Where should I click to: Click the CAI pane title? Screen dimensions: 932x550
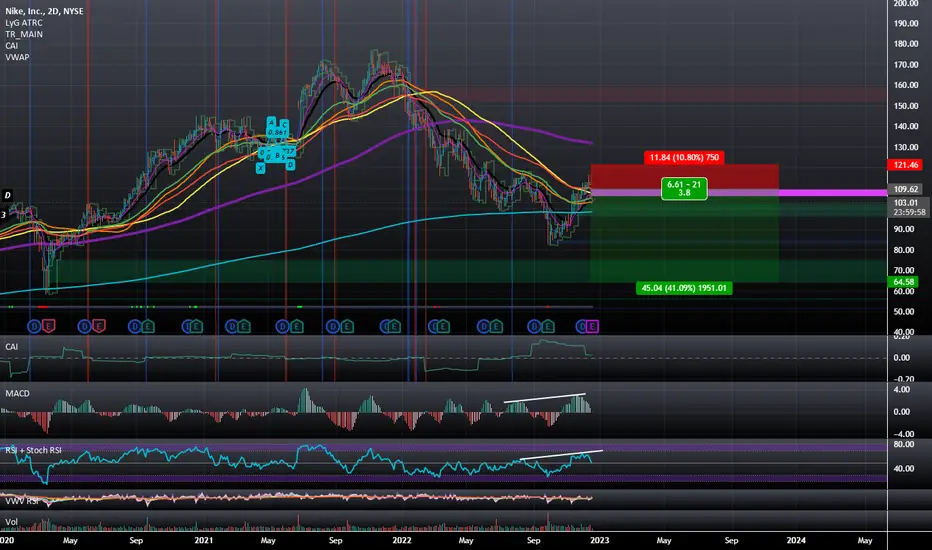click(x=11, y=347)
